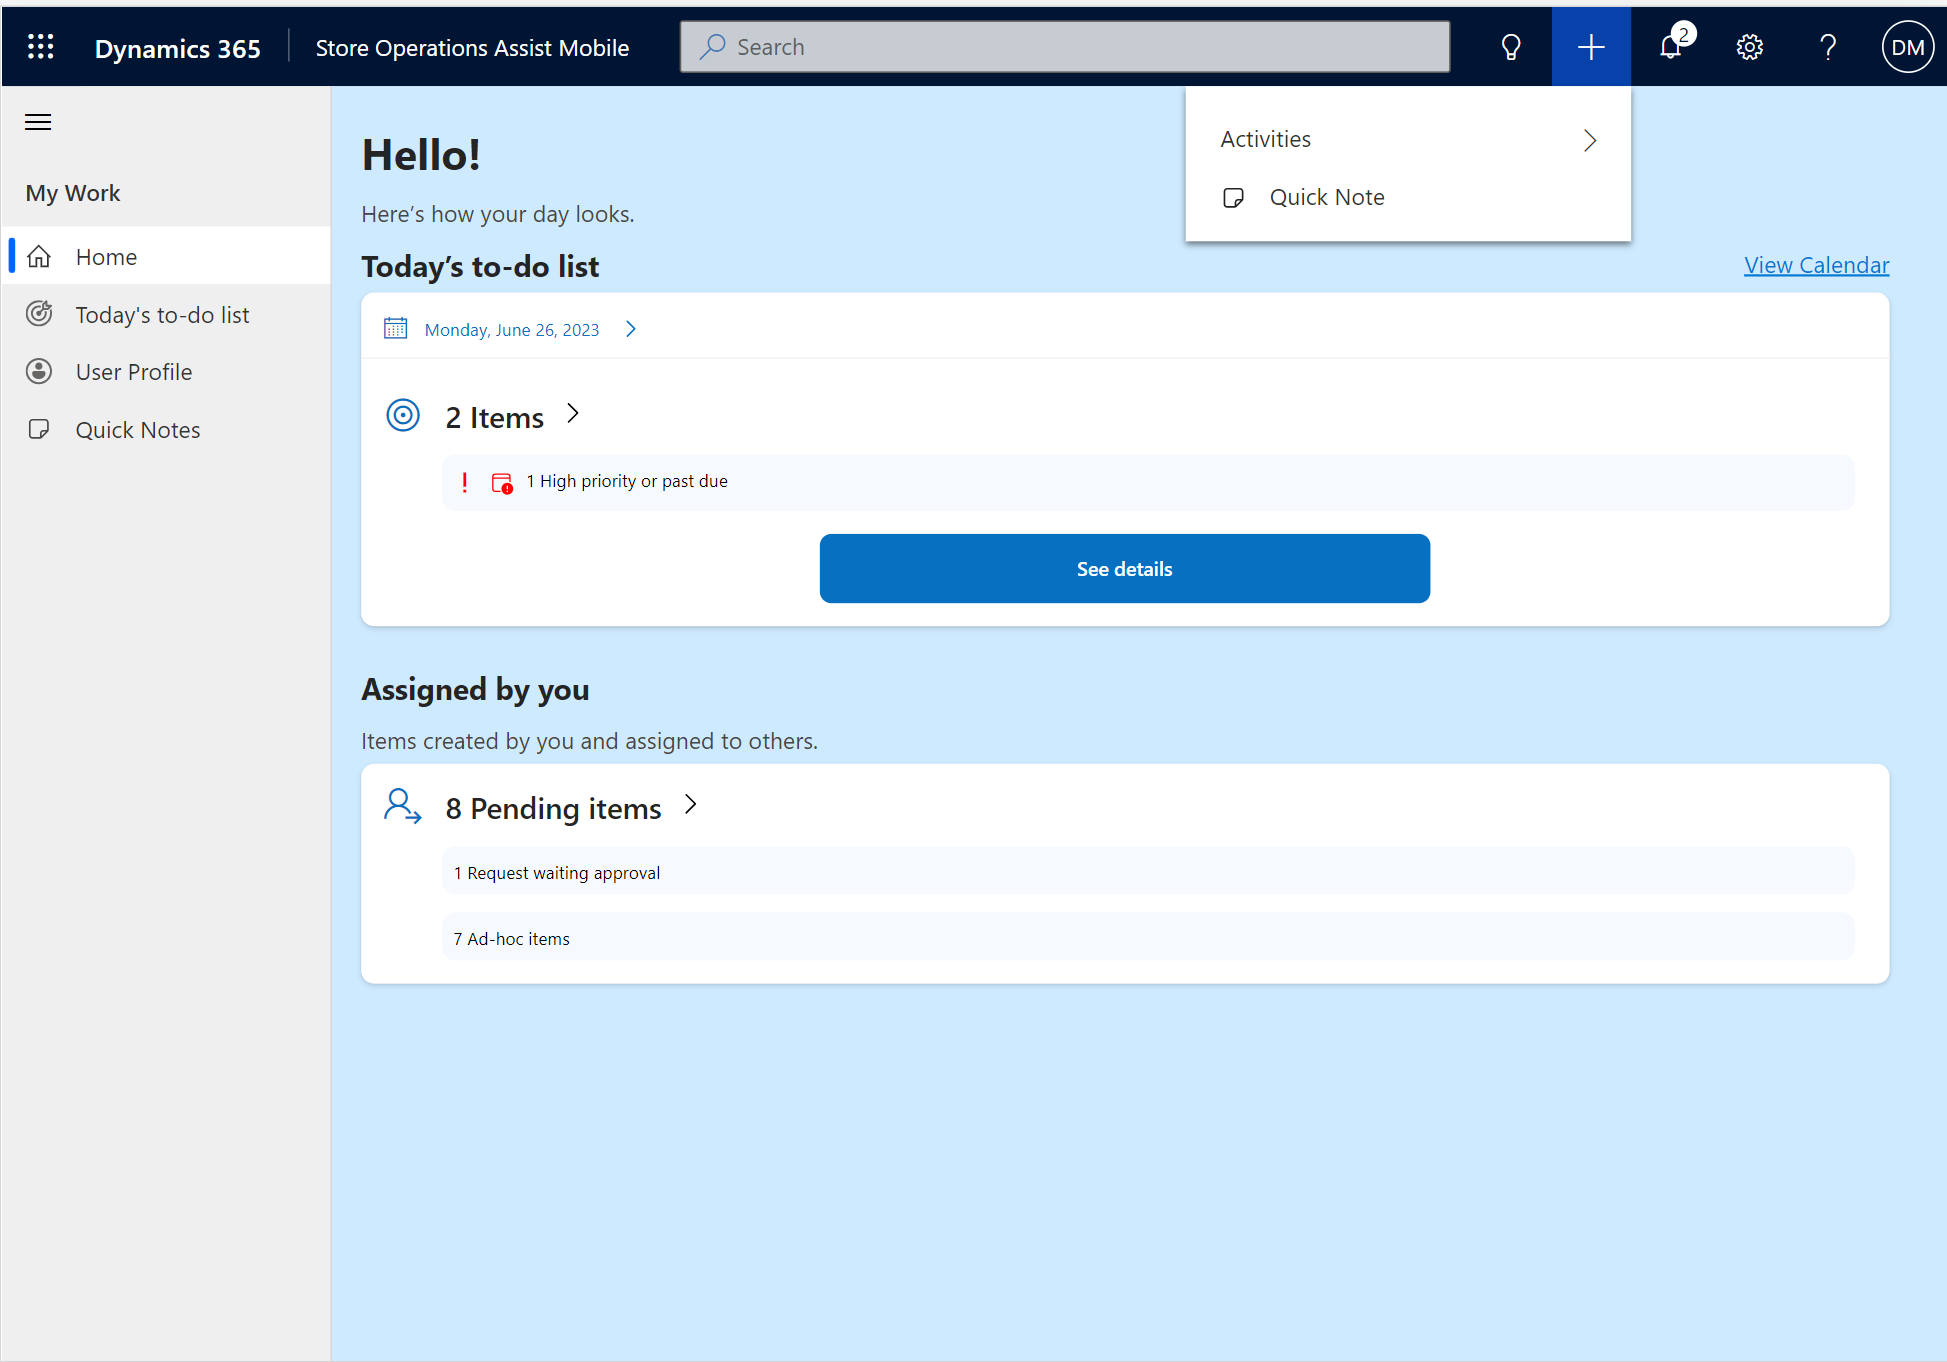1947x1362 pixels.
Task: Click the User Profile icon
Action: pos(40,371)
